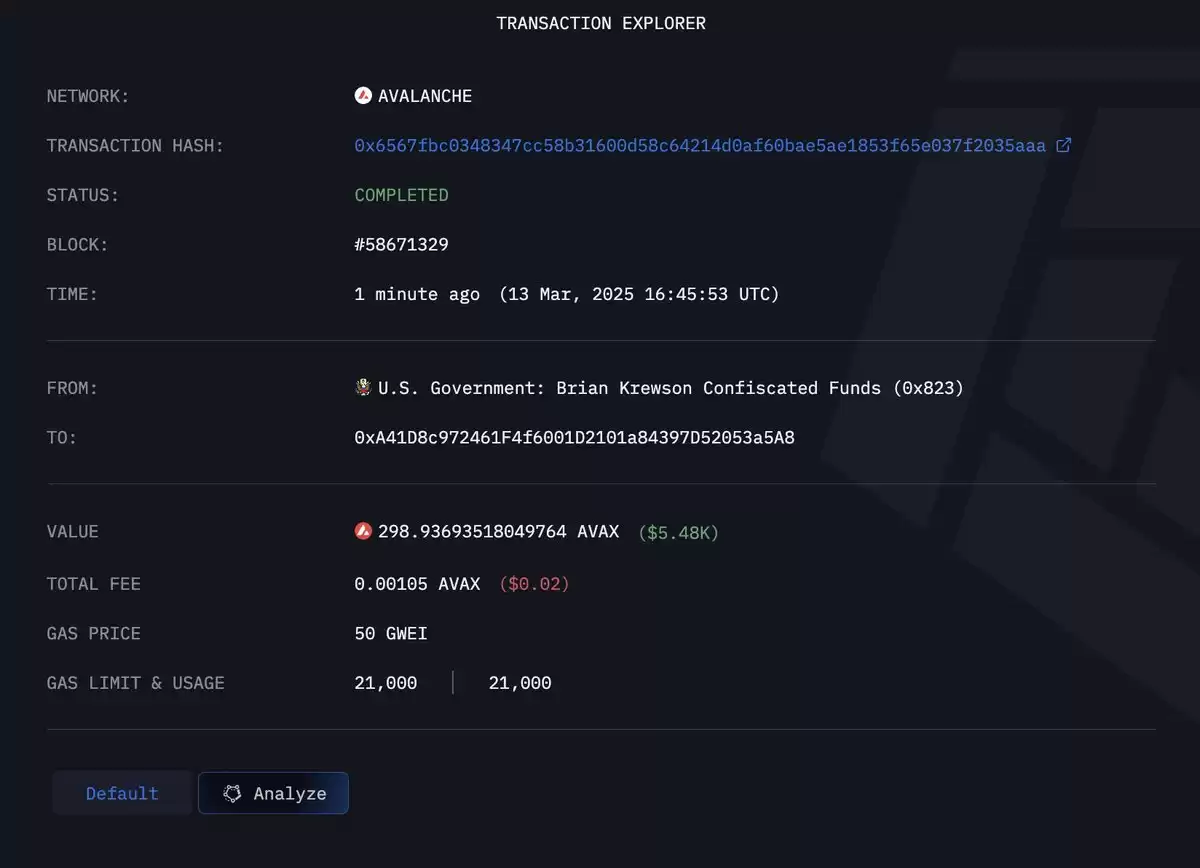Click the BLOCK: label
This screenshot has width=1200, height=868.
77,245
